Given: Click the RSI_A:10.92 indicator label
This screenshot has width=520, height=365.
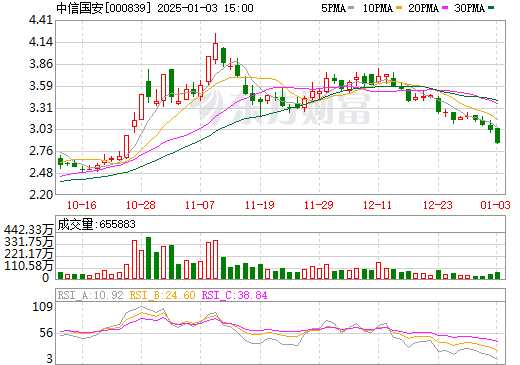Looking at the screenshot, I should (x=91, y=295).
